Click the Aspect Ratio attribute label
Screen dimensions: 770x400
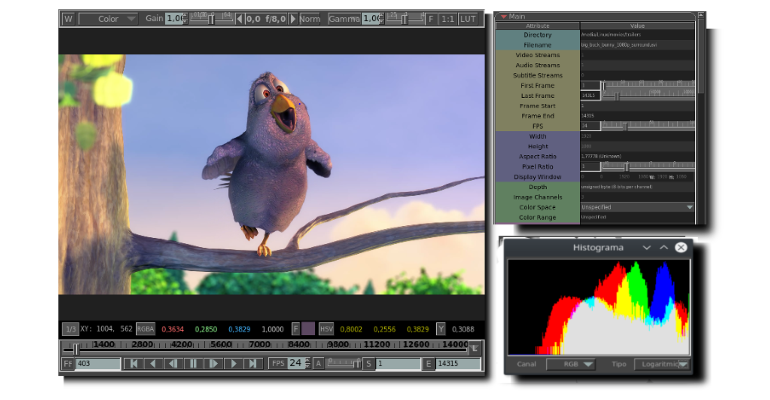[x=537, y=157]
